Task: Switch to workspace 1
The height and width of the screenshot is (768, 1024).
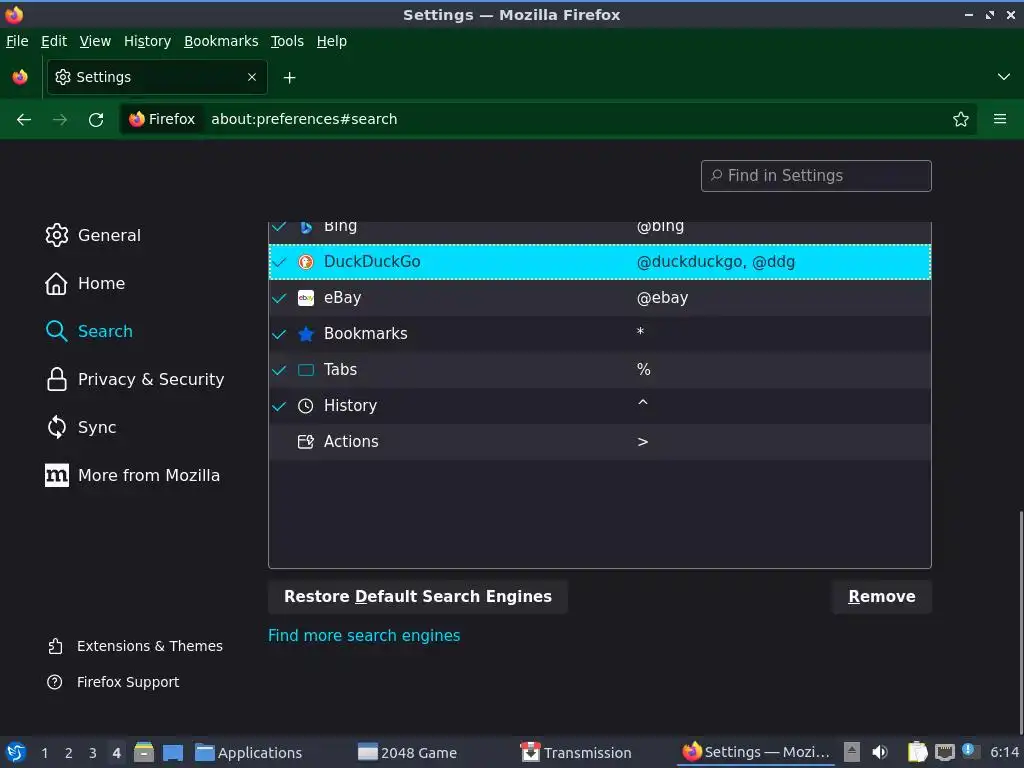Action: point(44,753)
